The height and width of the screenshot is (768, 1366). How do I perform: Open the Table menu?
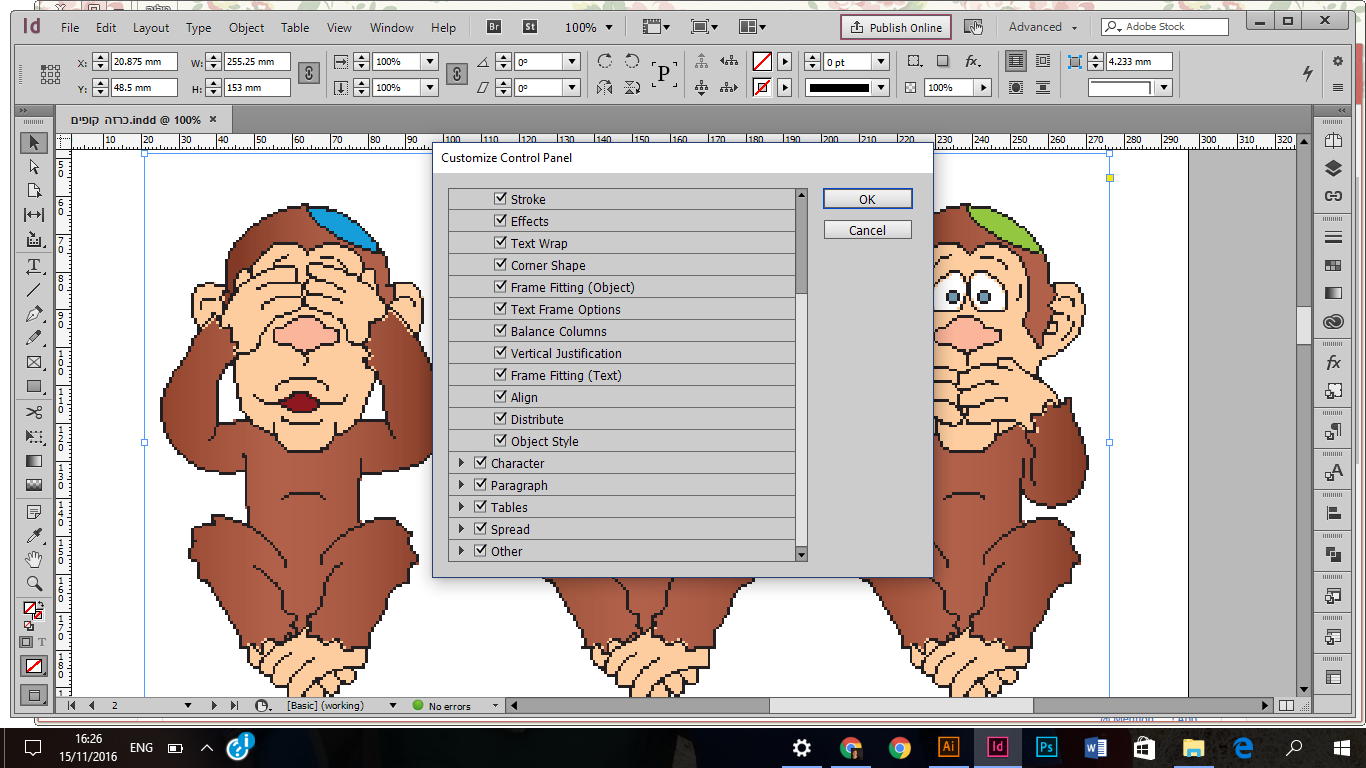[295, 27]
